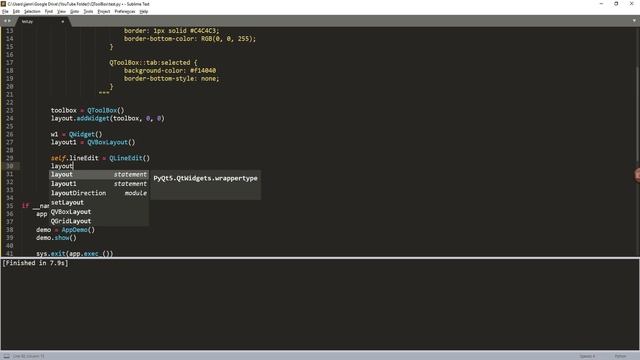The width and height of the screenshot is (640, 360).
Task: Click QLineEdit() on line 29
Action: click(129, 158)
